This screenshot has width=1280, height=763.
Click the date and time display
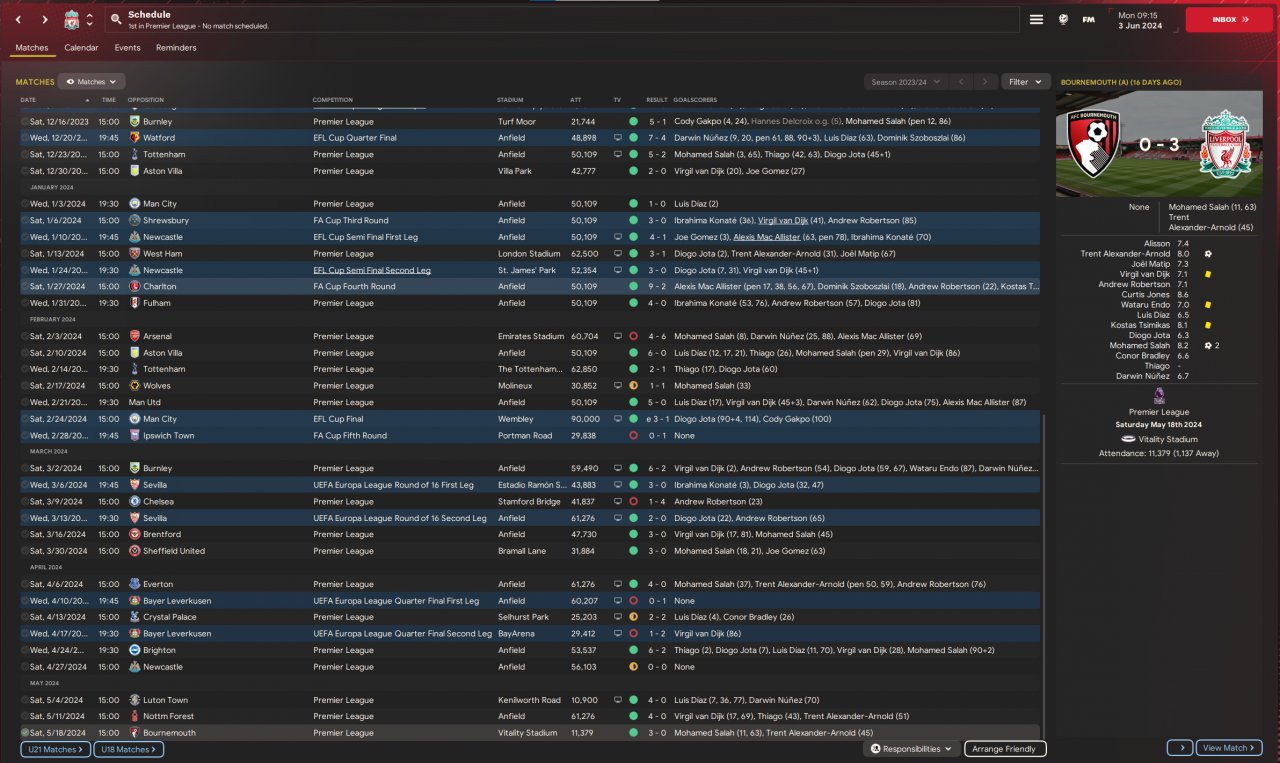(1140, 20)
